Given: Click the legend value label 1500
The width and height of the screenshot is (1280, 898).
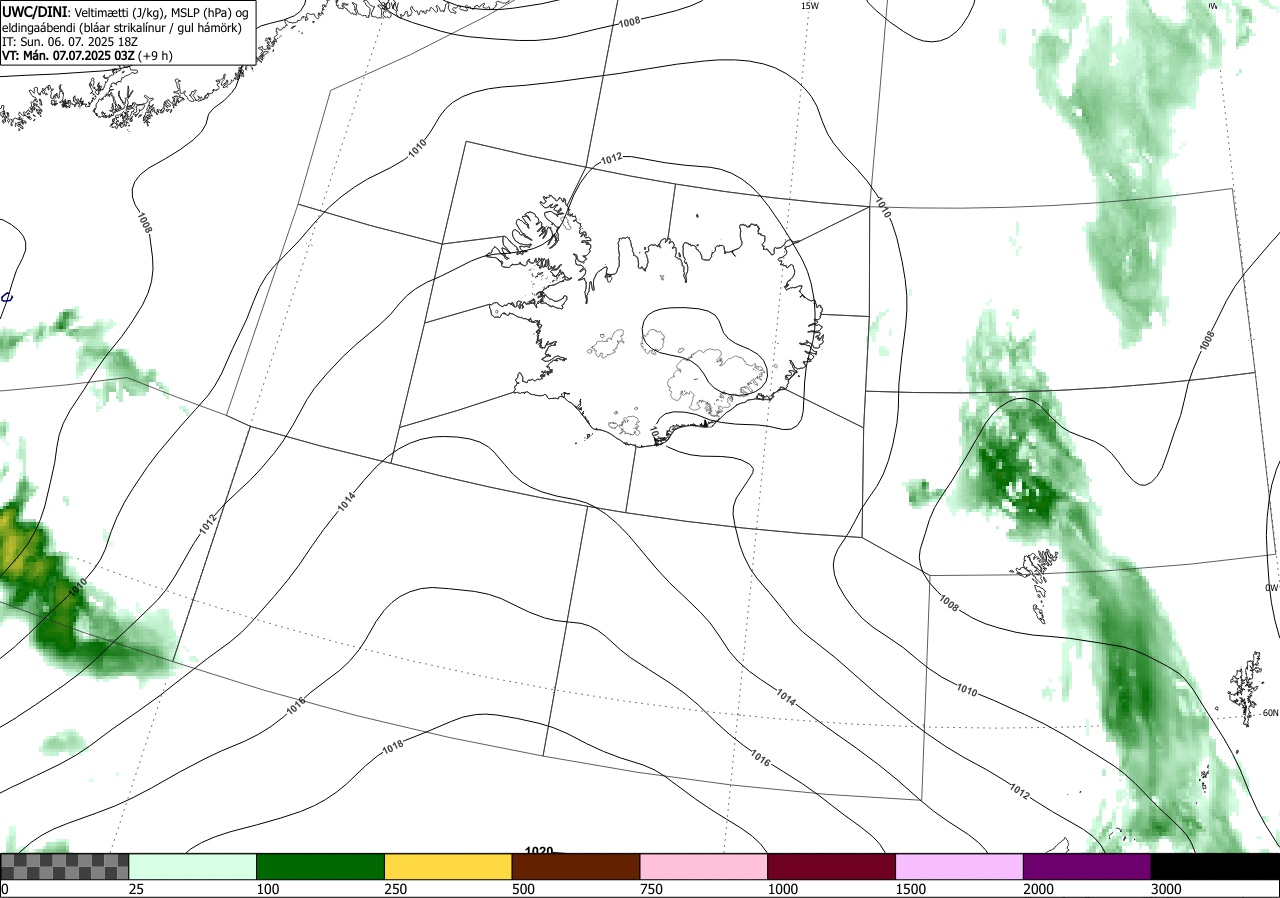Looking at the screenshot, I should pyautogui.click(x=911, y=889).
